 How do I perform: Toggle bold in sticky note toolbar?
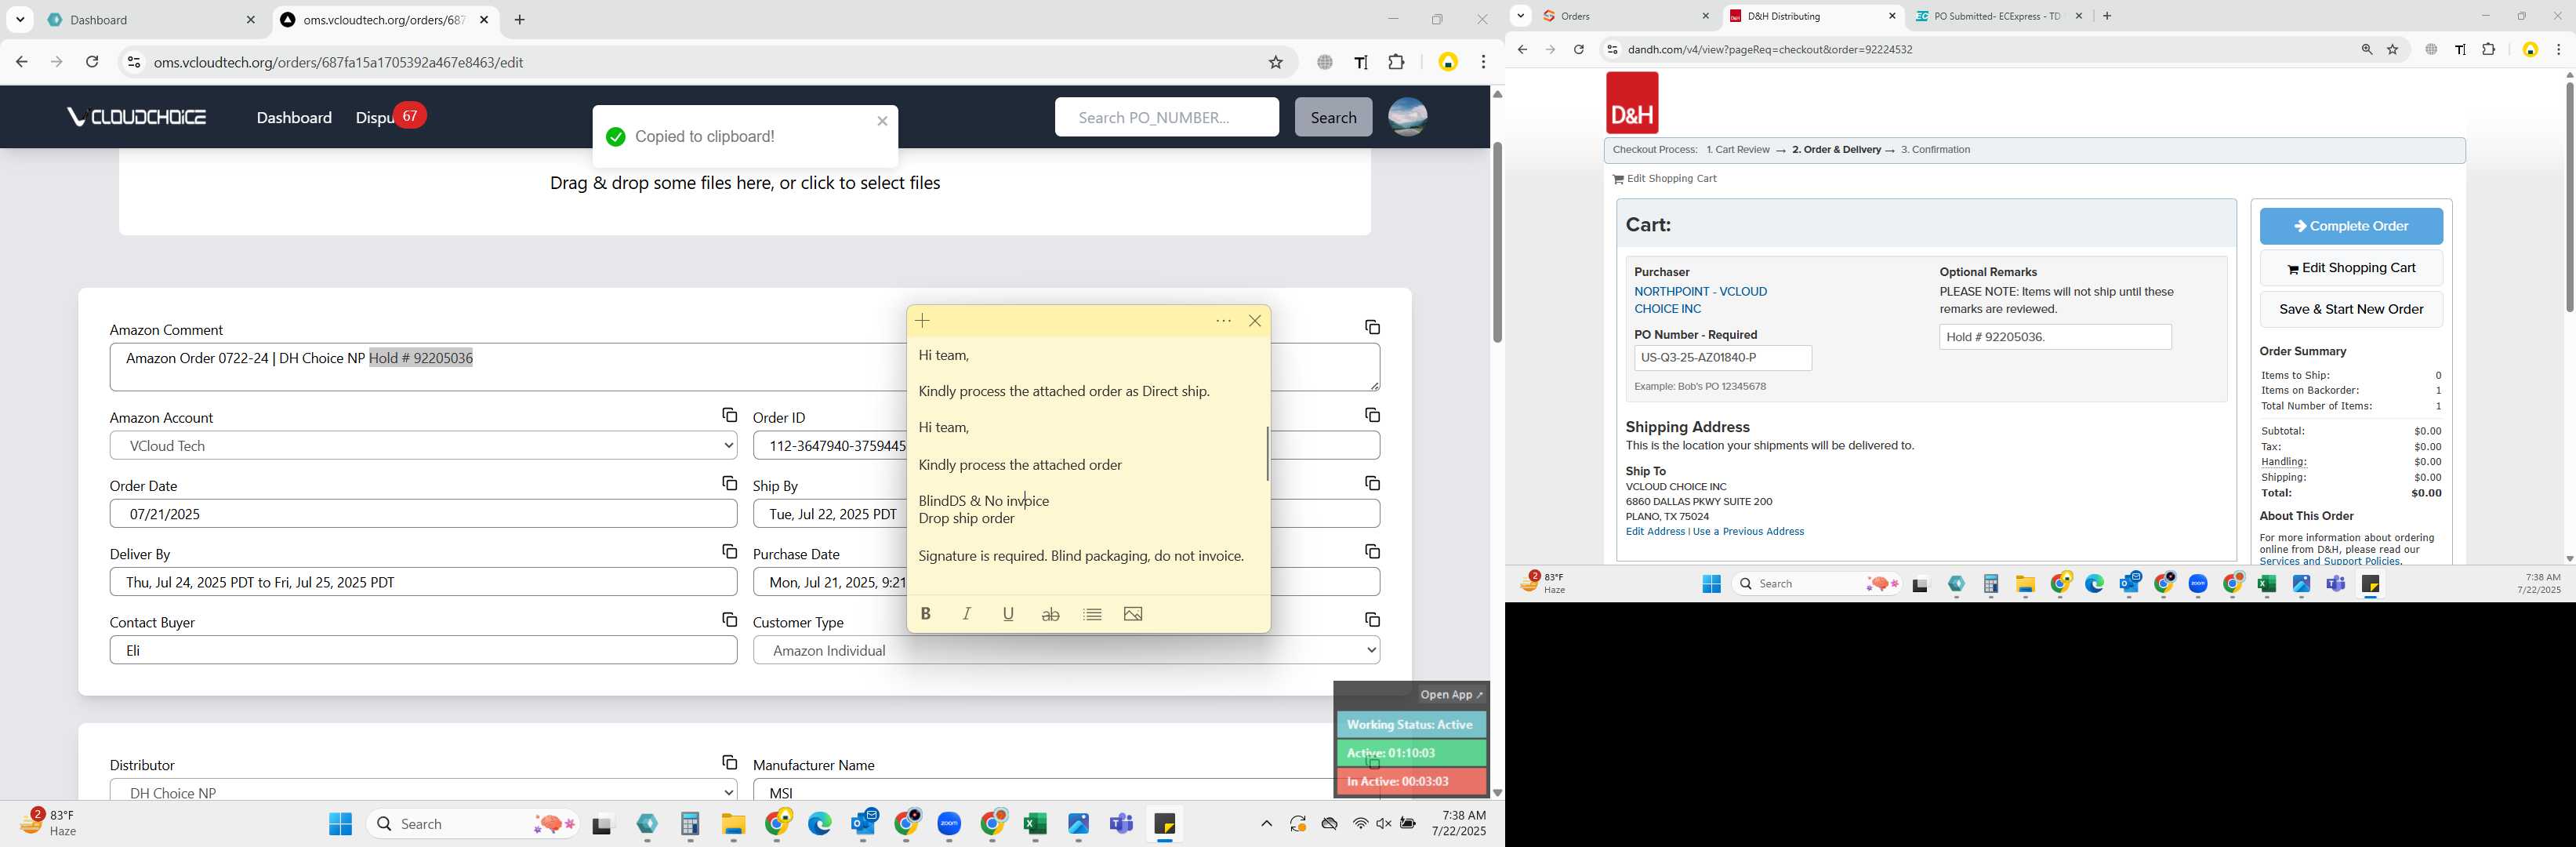[x=926, y=614]
